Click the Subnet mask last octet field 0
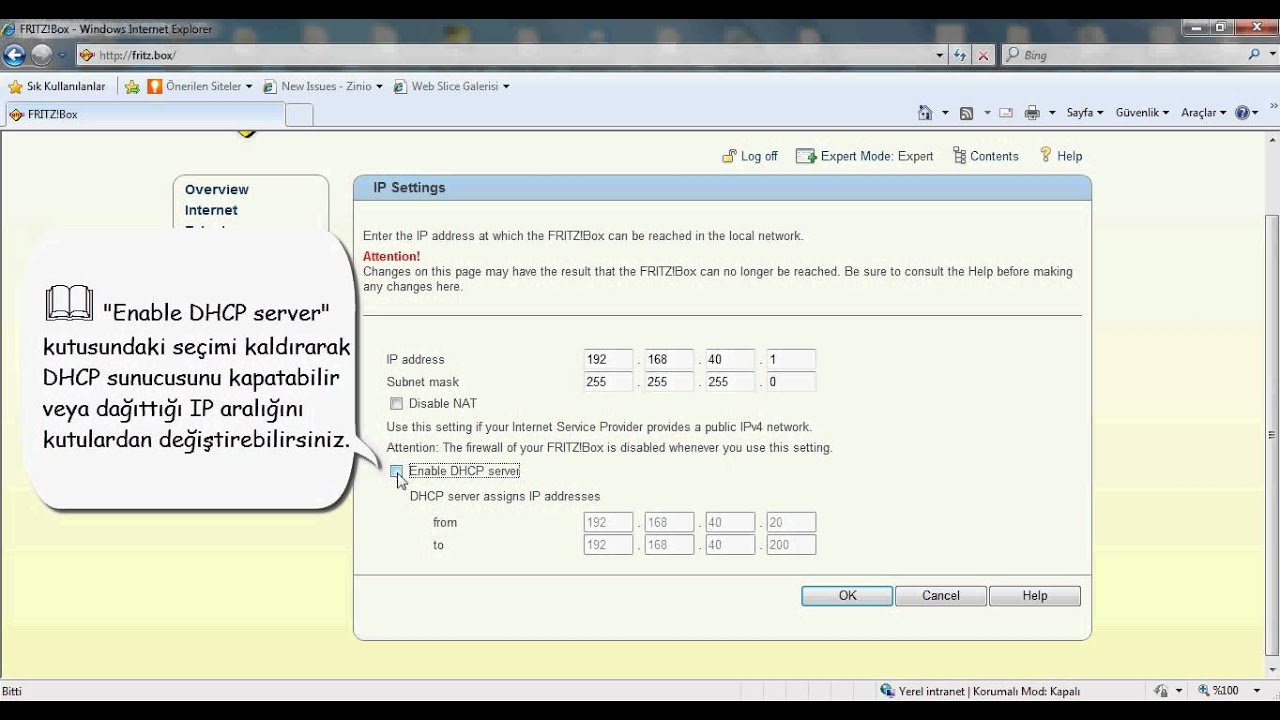 (791, 382)
